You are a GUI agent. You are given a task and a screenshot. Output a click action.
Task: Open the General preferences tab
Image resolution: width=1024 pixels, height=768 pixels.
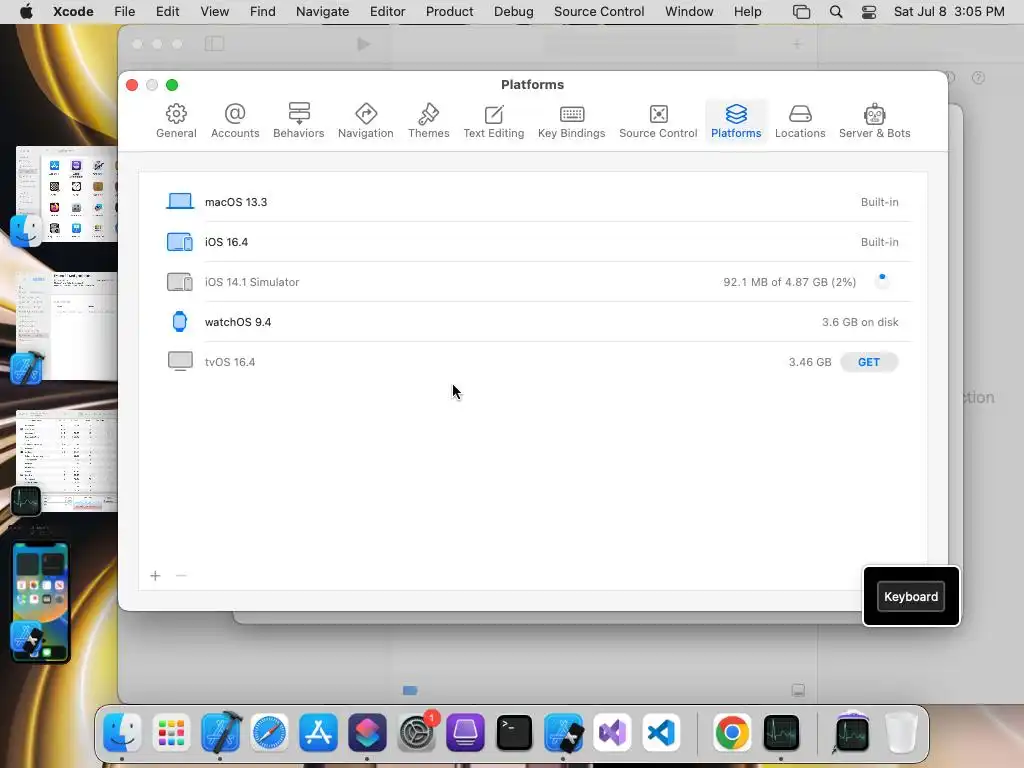point(176,121)
